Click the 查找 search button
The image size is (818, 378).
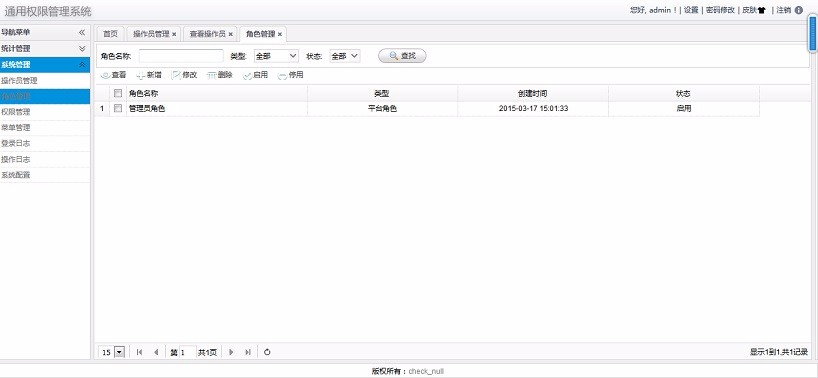402,56
